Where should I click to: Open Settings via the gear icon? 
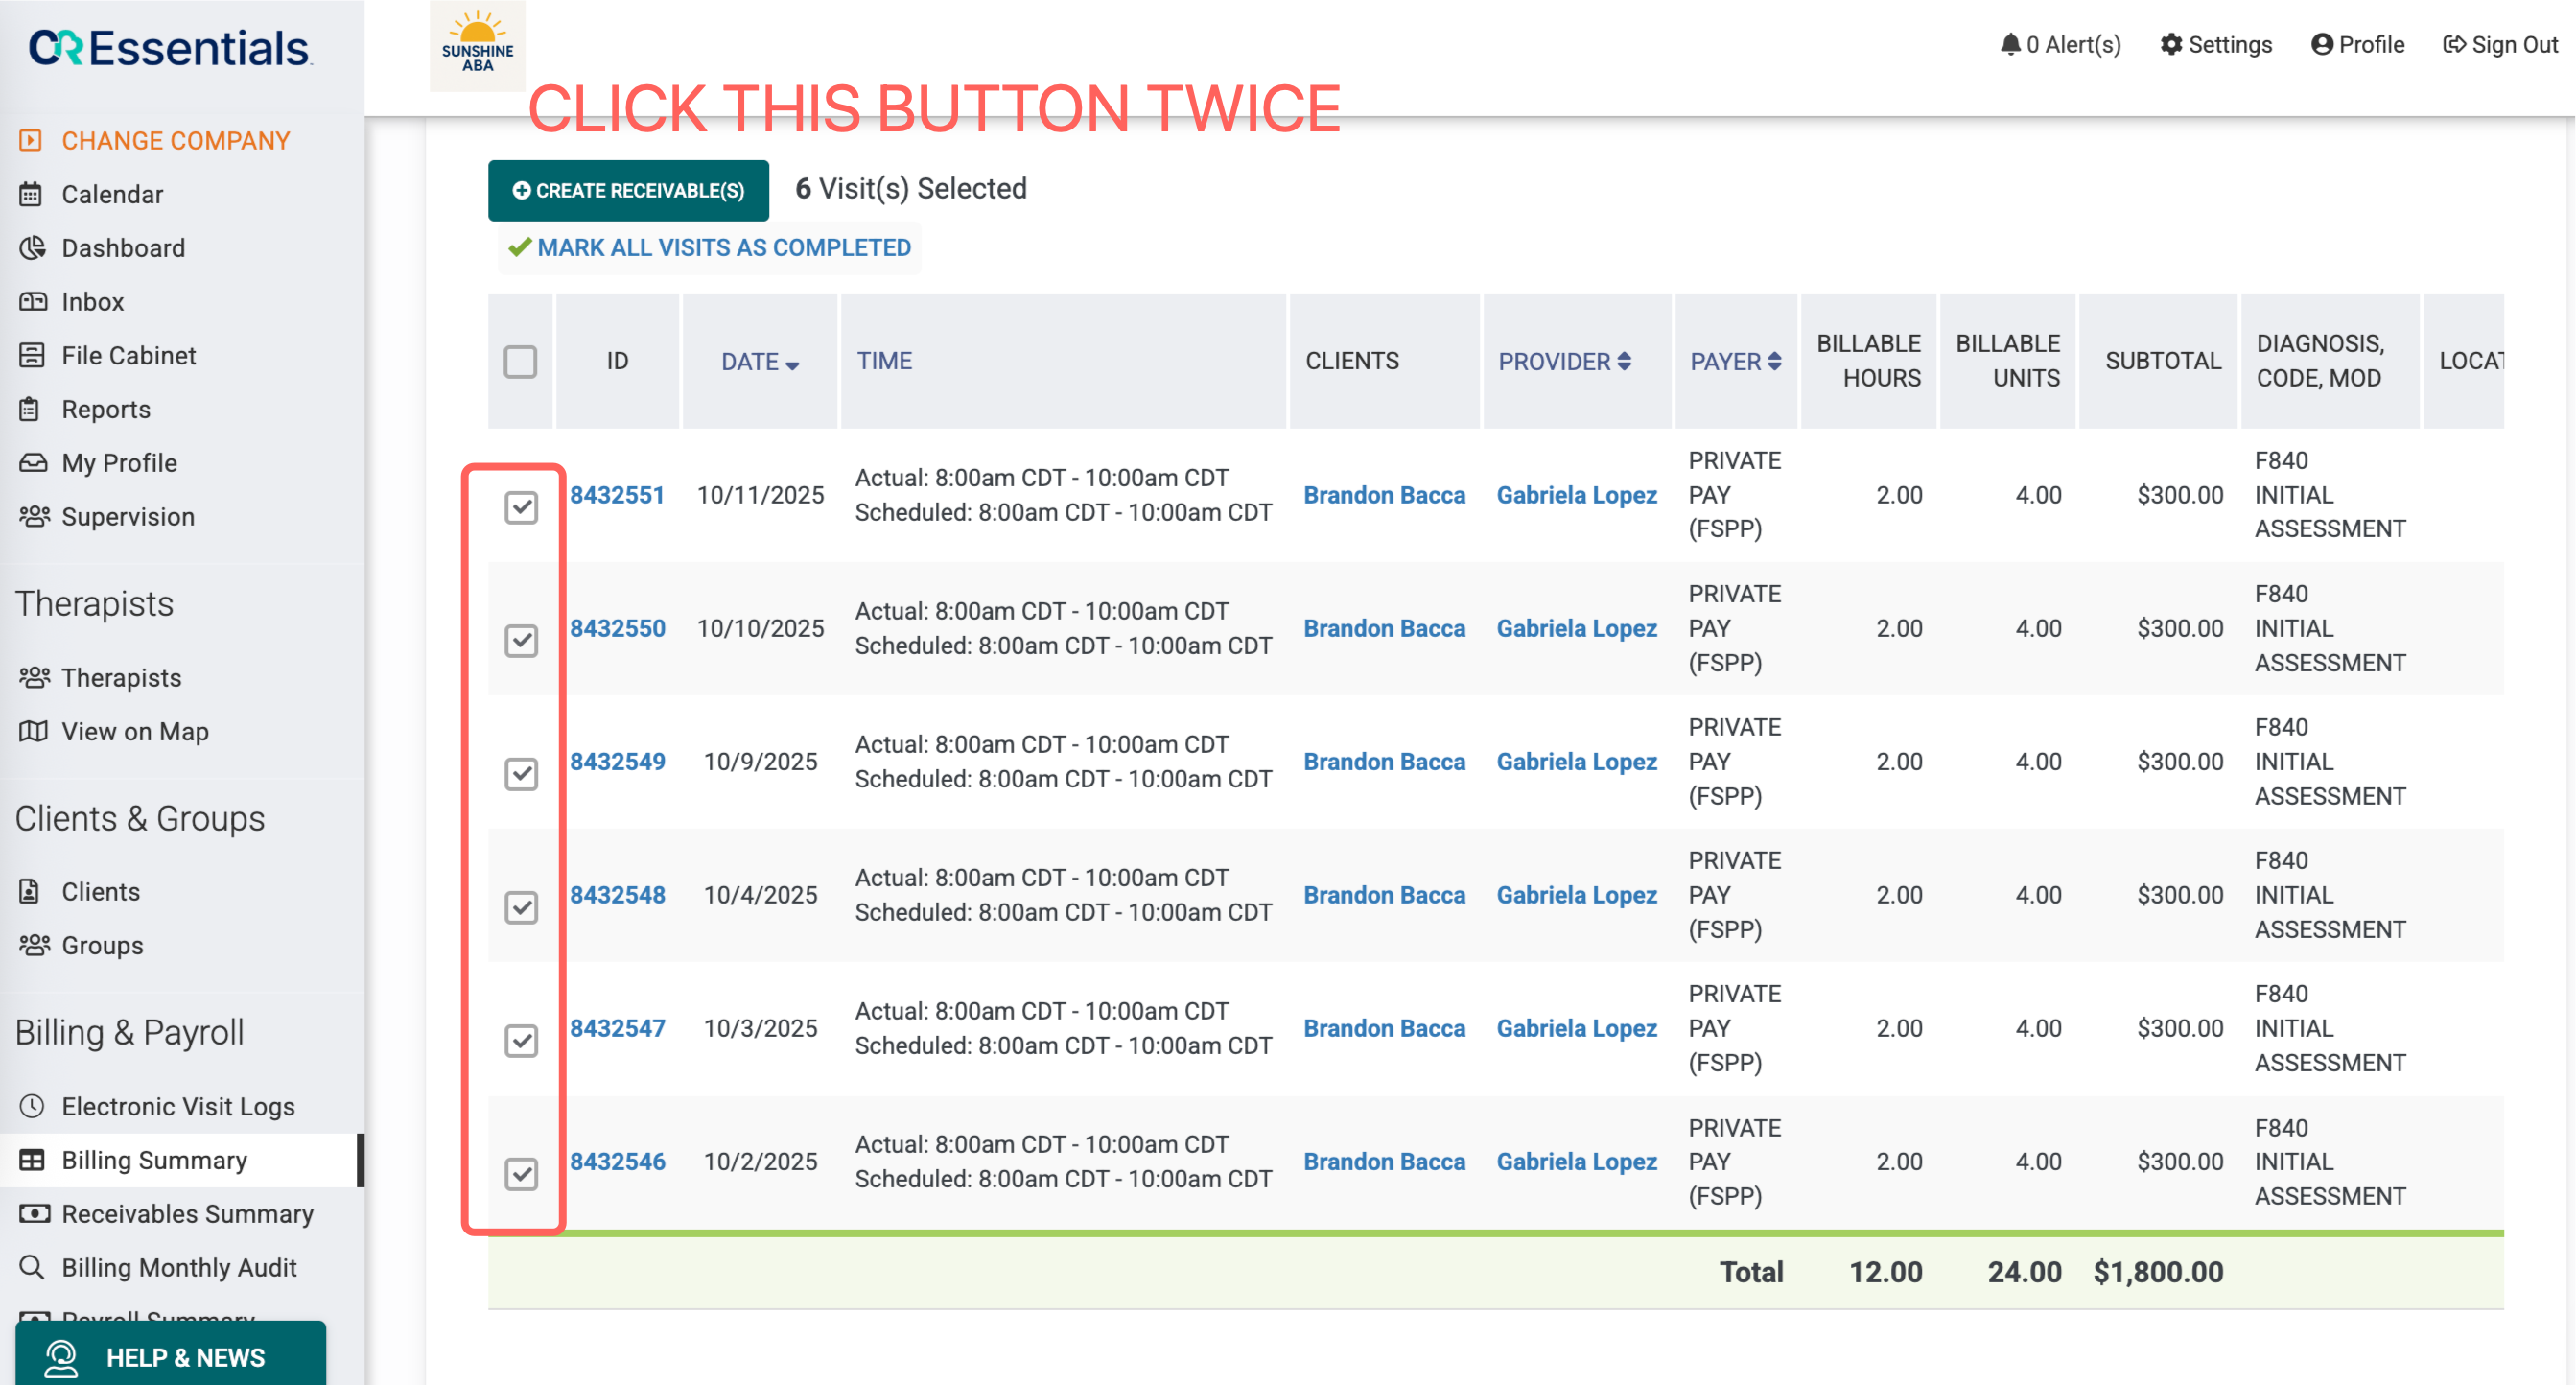click(x=2170, y=44)
